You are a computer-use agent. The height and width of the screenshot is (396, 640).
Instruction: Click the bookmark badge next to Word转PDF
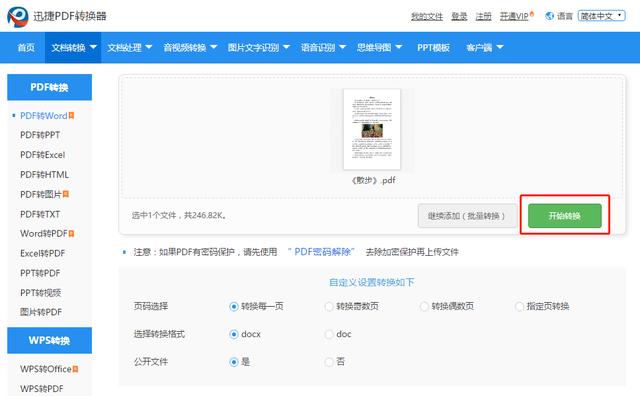pyautogui.click(x=71, y=234)
